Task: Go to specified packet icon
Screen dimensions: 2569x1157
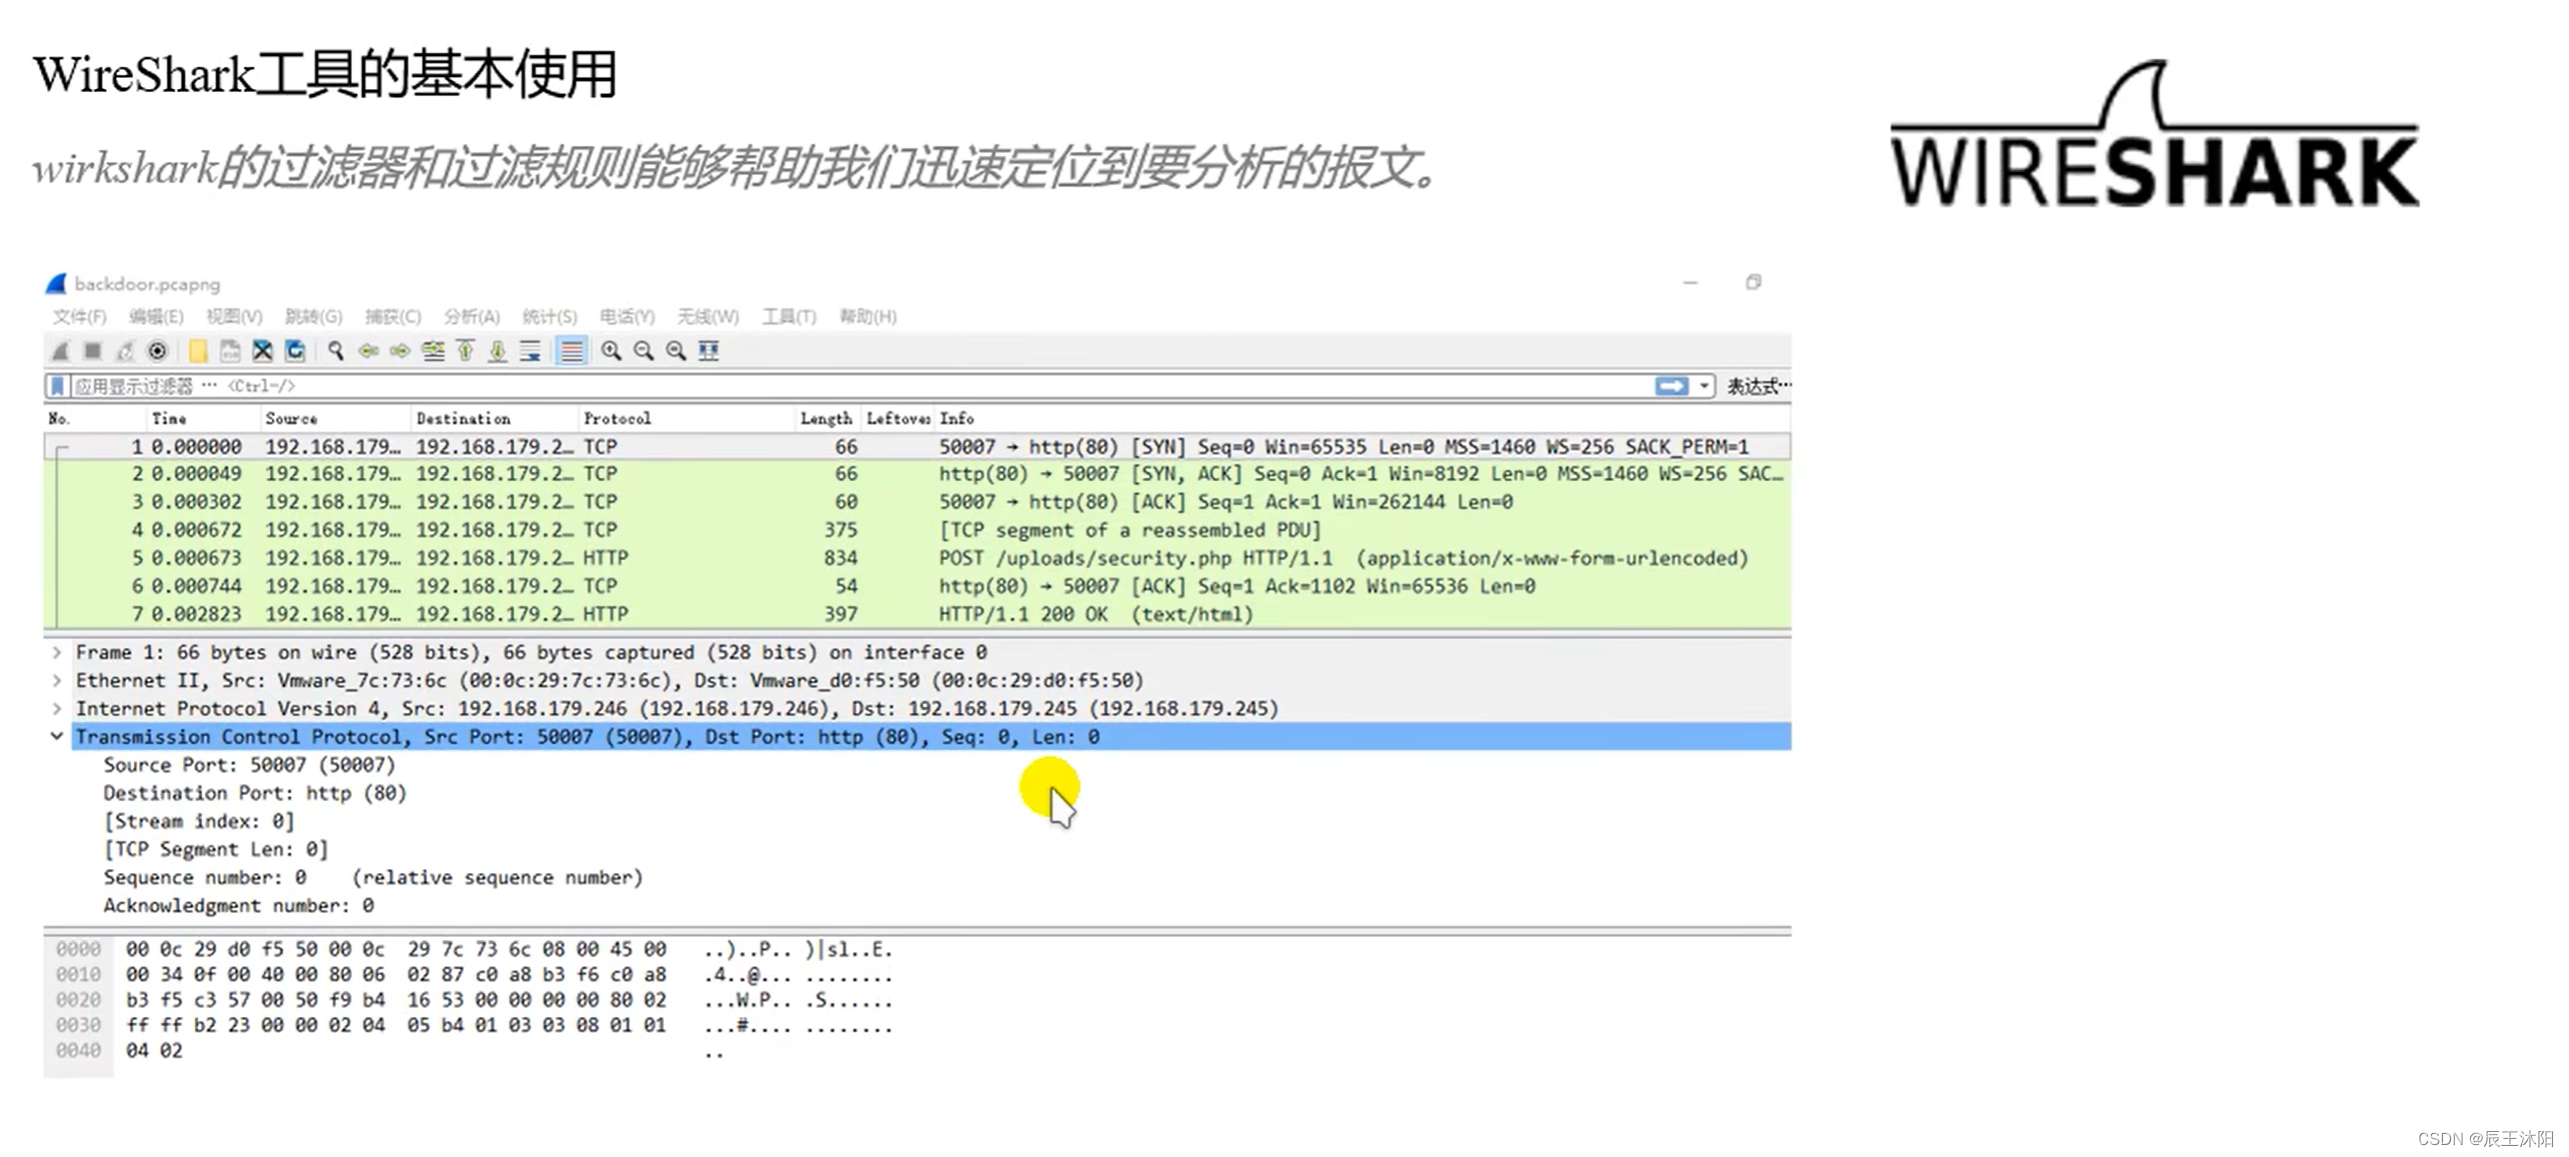Action: pos(433,351)
